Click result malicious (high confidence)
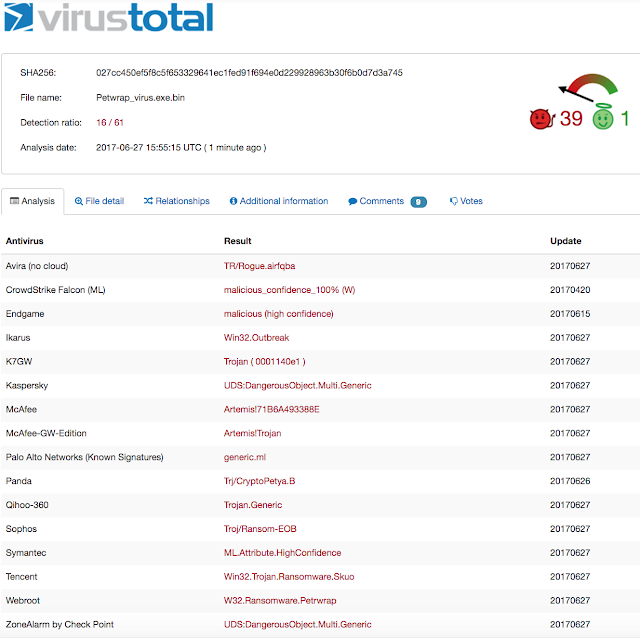Screen dimensions: 640x638 [x=278, y=314]
